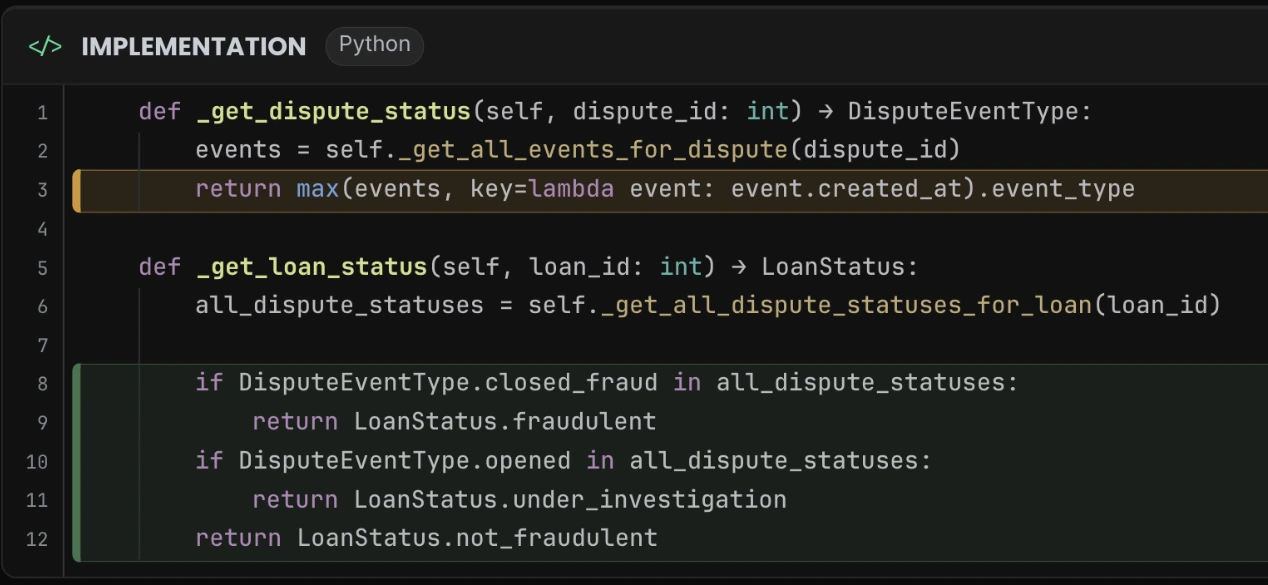The image size is (1268, 585).
Task: Click the DisputeEventType return type annotation on line 1
Action: point(962,112)
